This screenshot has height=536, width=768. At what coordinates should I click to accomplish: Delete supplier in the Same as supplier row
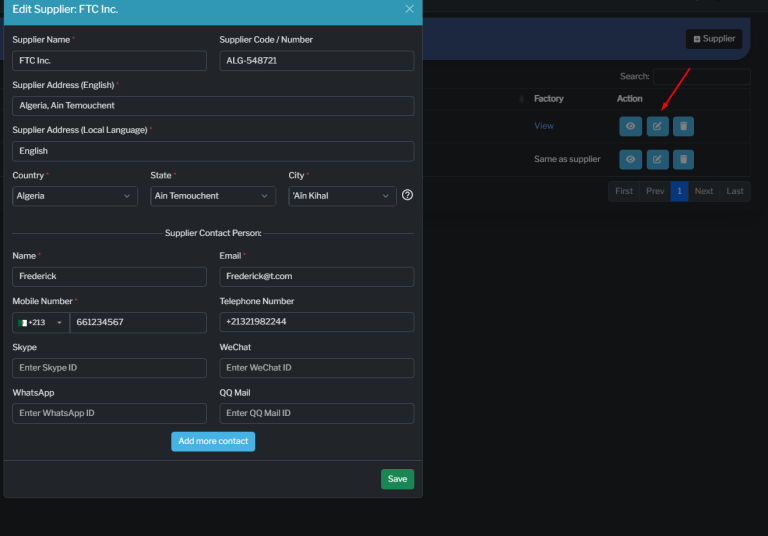683,159
